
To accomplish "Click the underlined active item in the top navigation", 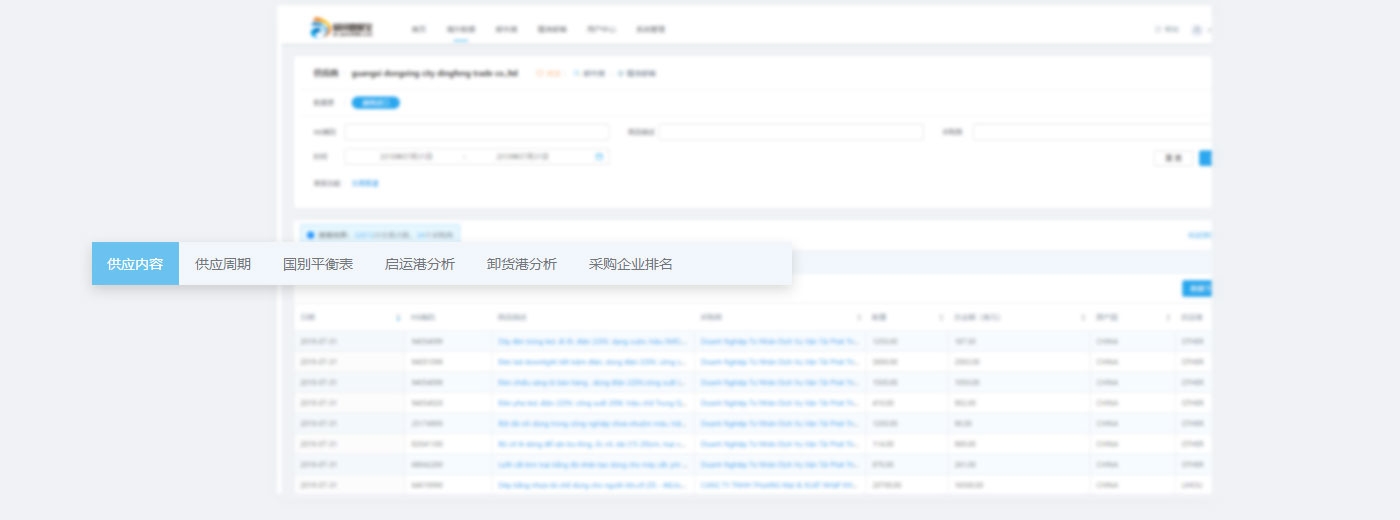I will point(460,30).
